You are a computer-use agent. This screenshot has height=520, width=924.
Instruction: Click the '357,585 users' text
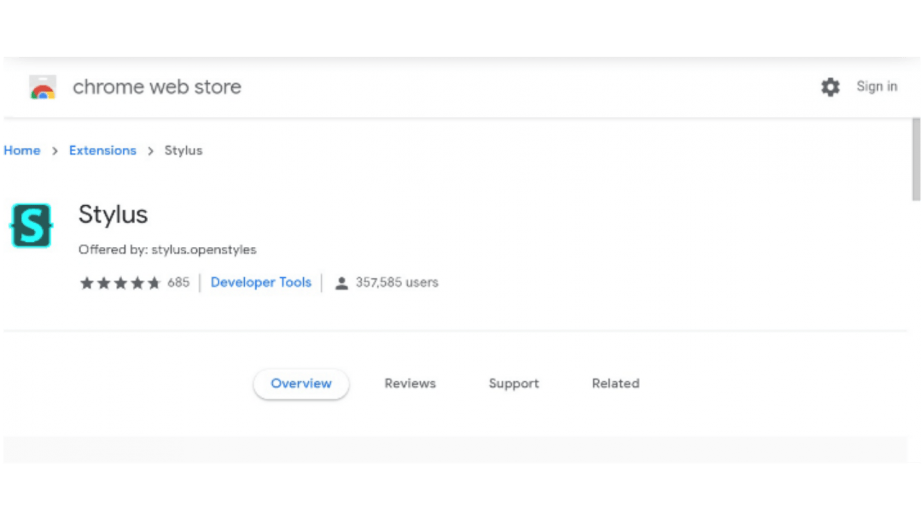pos(397,282)
